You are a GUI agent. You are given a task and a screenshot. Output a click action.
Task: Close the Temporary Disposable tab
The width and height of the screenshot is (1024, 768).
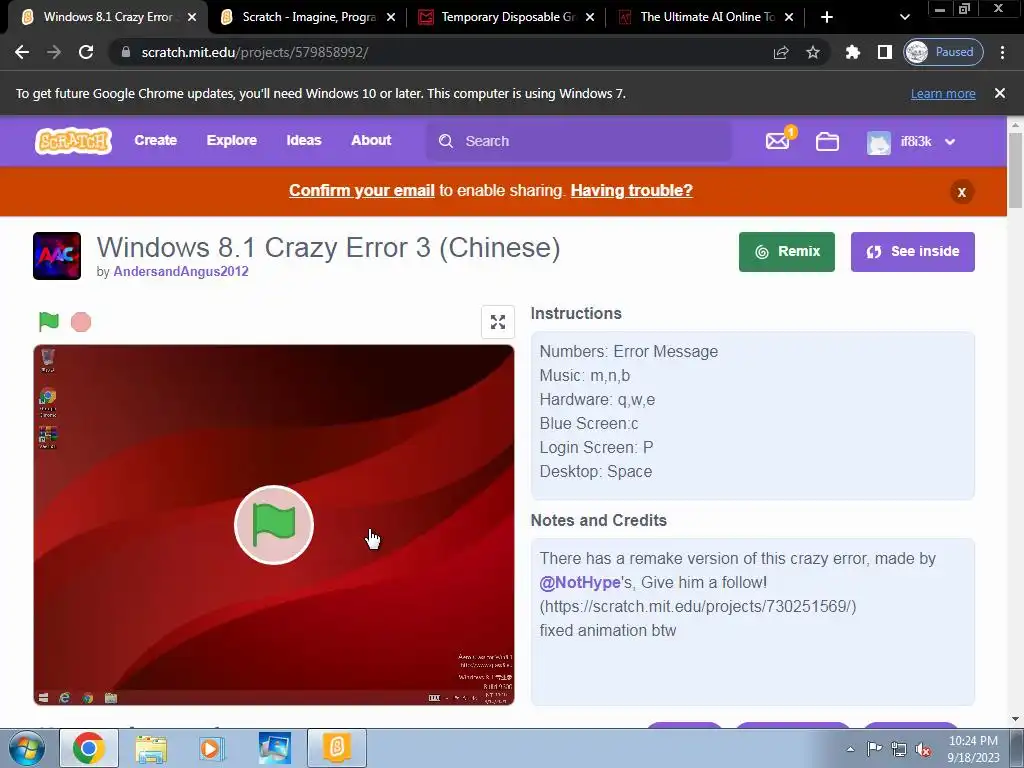coord(590,17)
